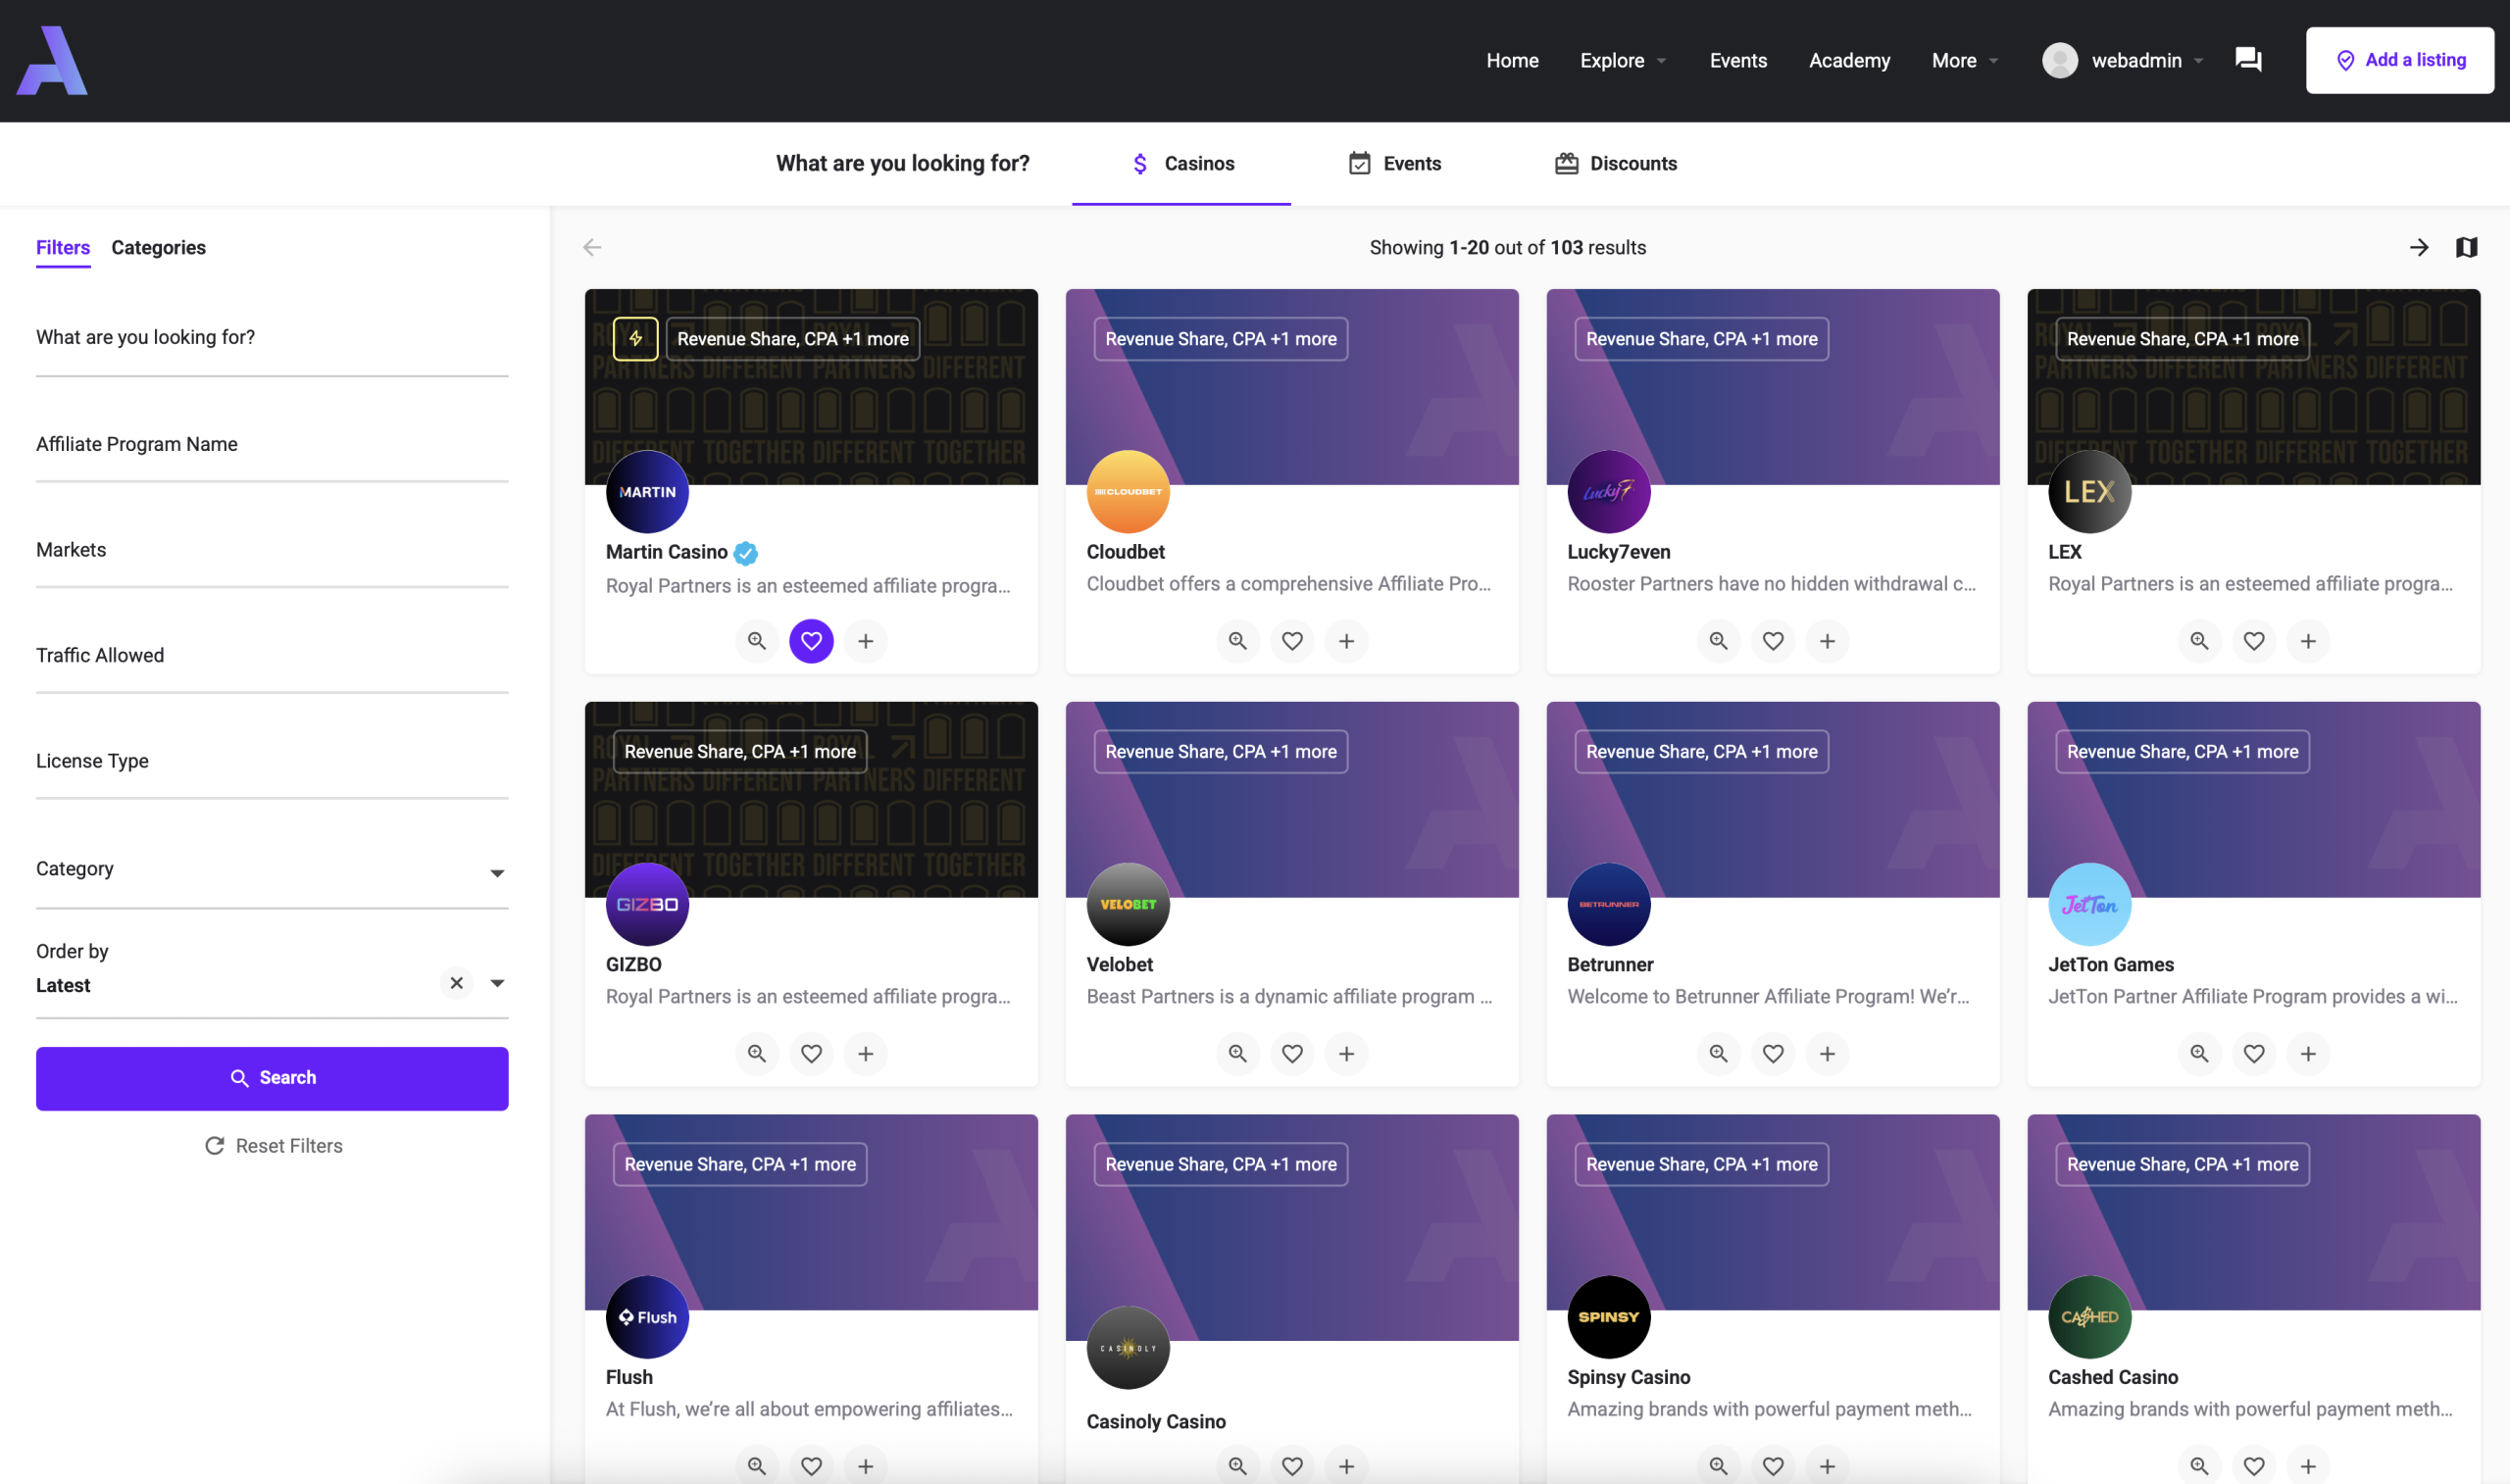Favorite JetTon Games with heart icon

(2255, 1054)
